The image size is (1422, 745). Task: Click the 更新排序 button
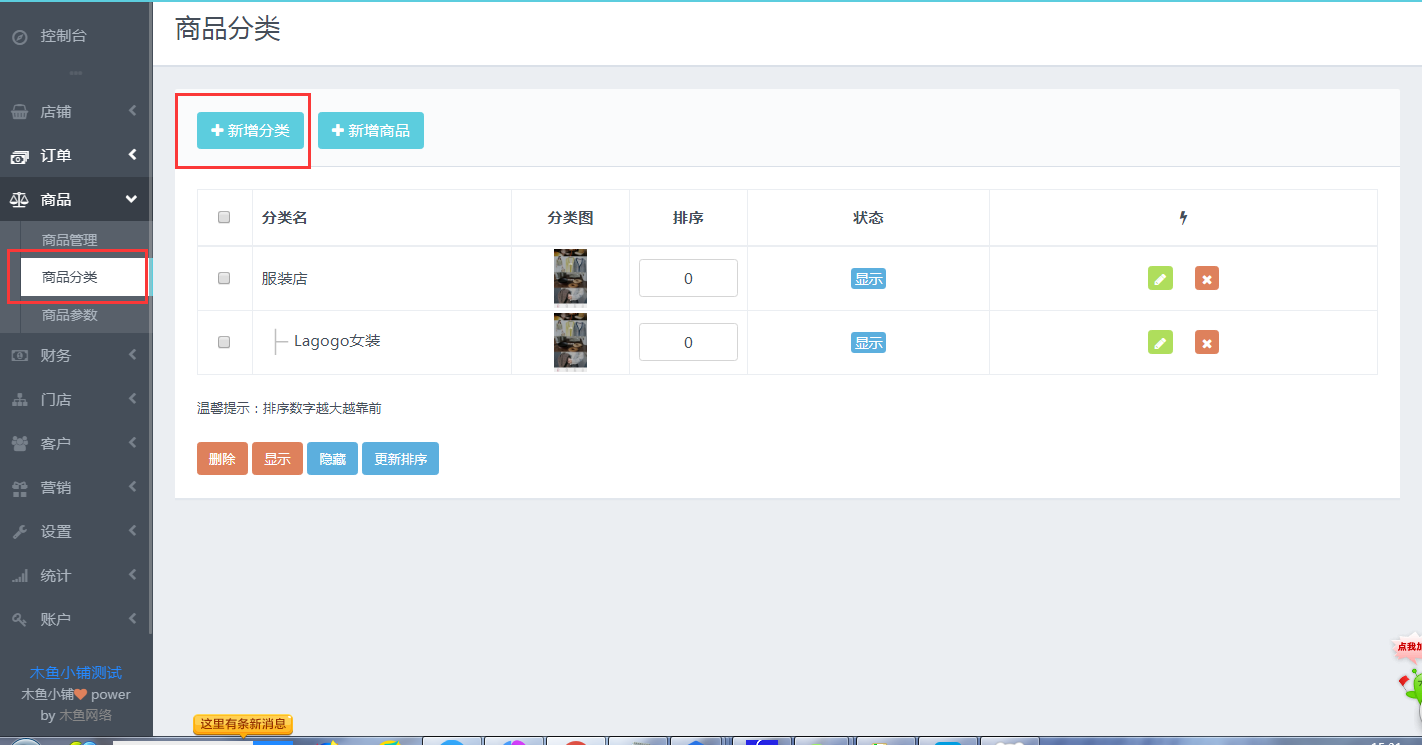(400, 459)
